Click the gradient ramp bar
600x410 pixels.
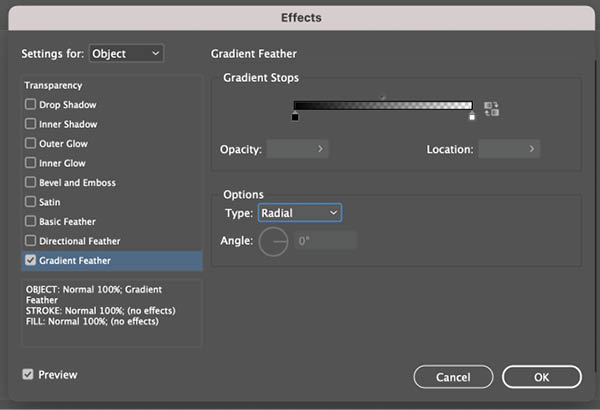[383, 105]
